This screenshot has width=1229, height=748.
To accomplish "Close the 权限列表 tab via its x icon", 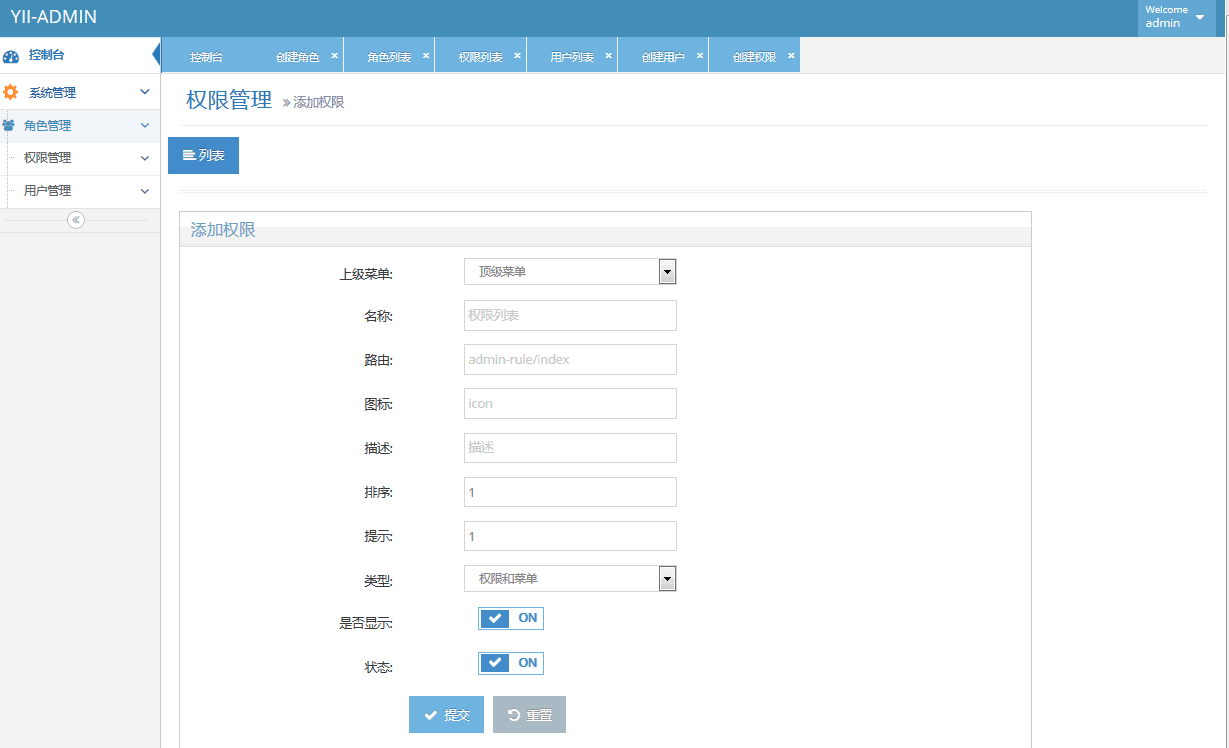I will point(517,56).
